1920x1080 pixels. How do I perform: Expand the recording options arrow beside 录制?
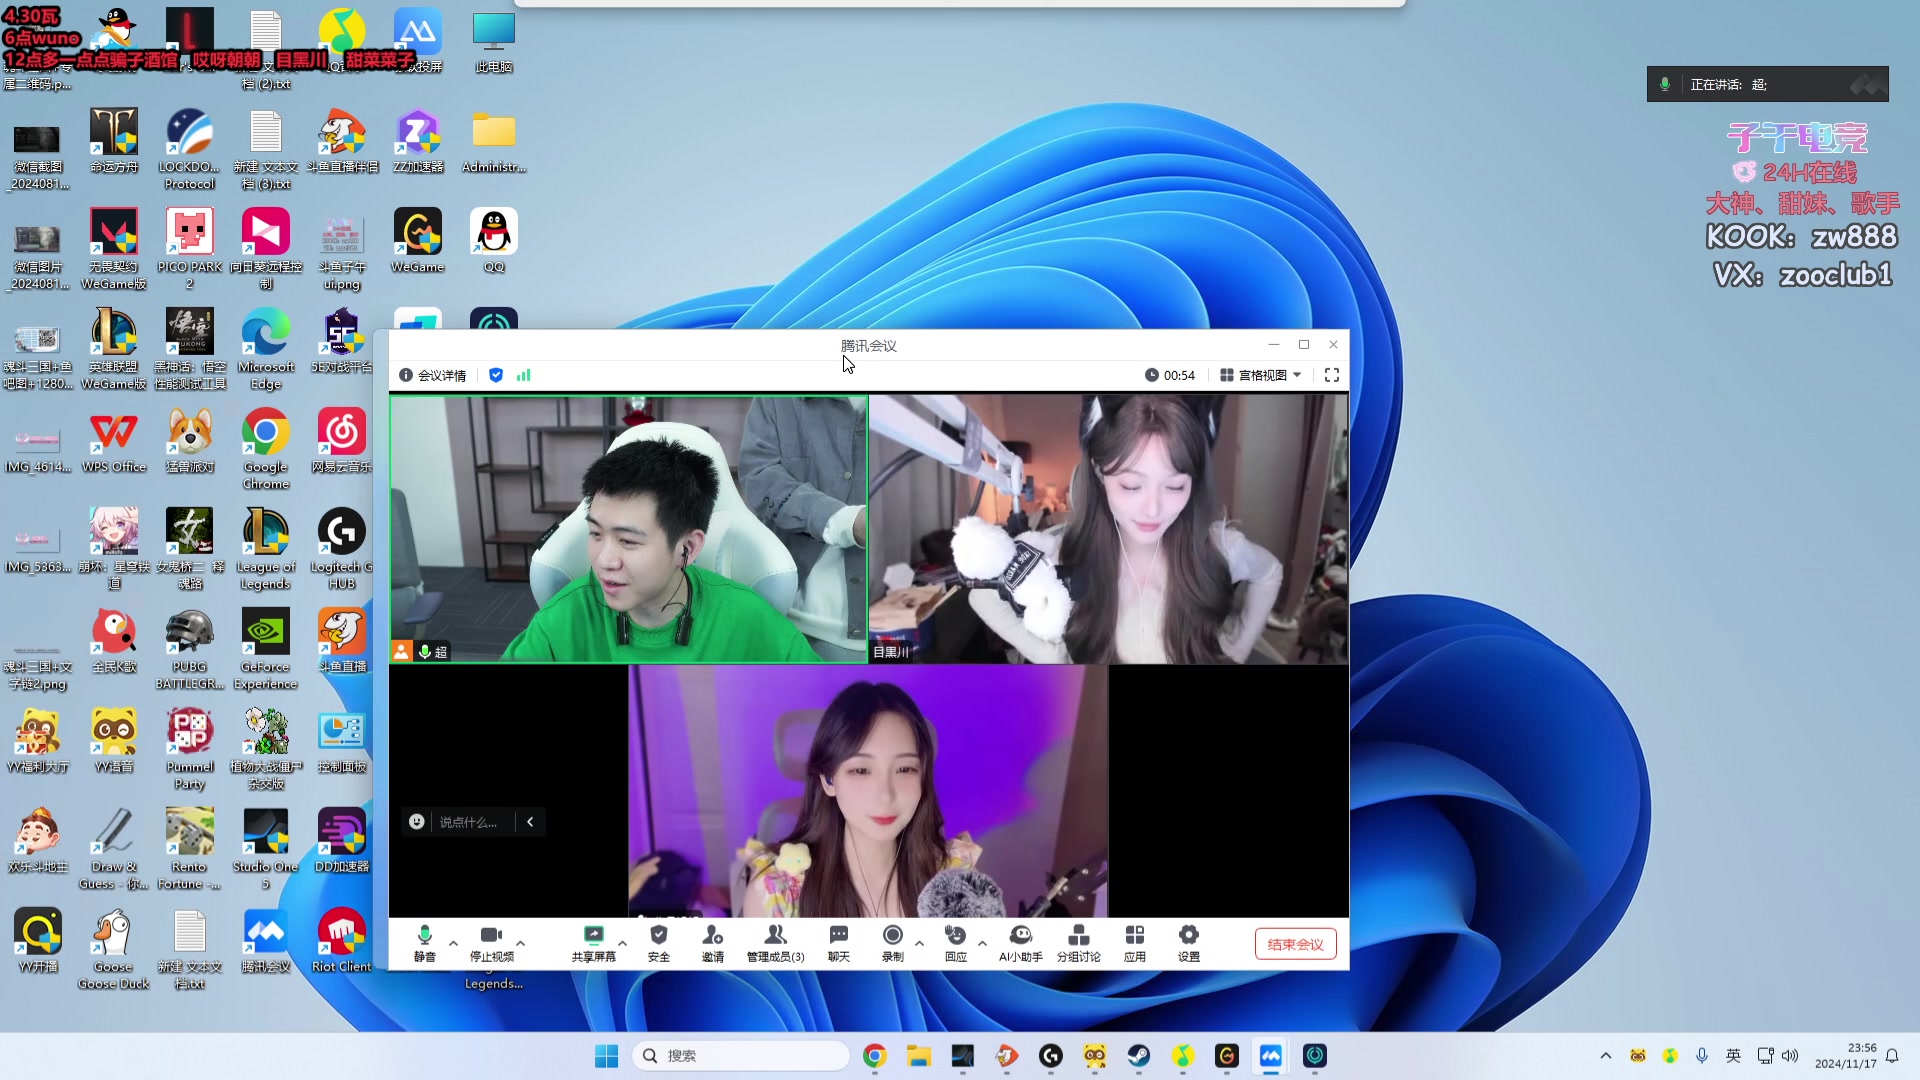pyautogui.click(x=919, y=943)
